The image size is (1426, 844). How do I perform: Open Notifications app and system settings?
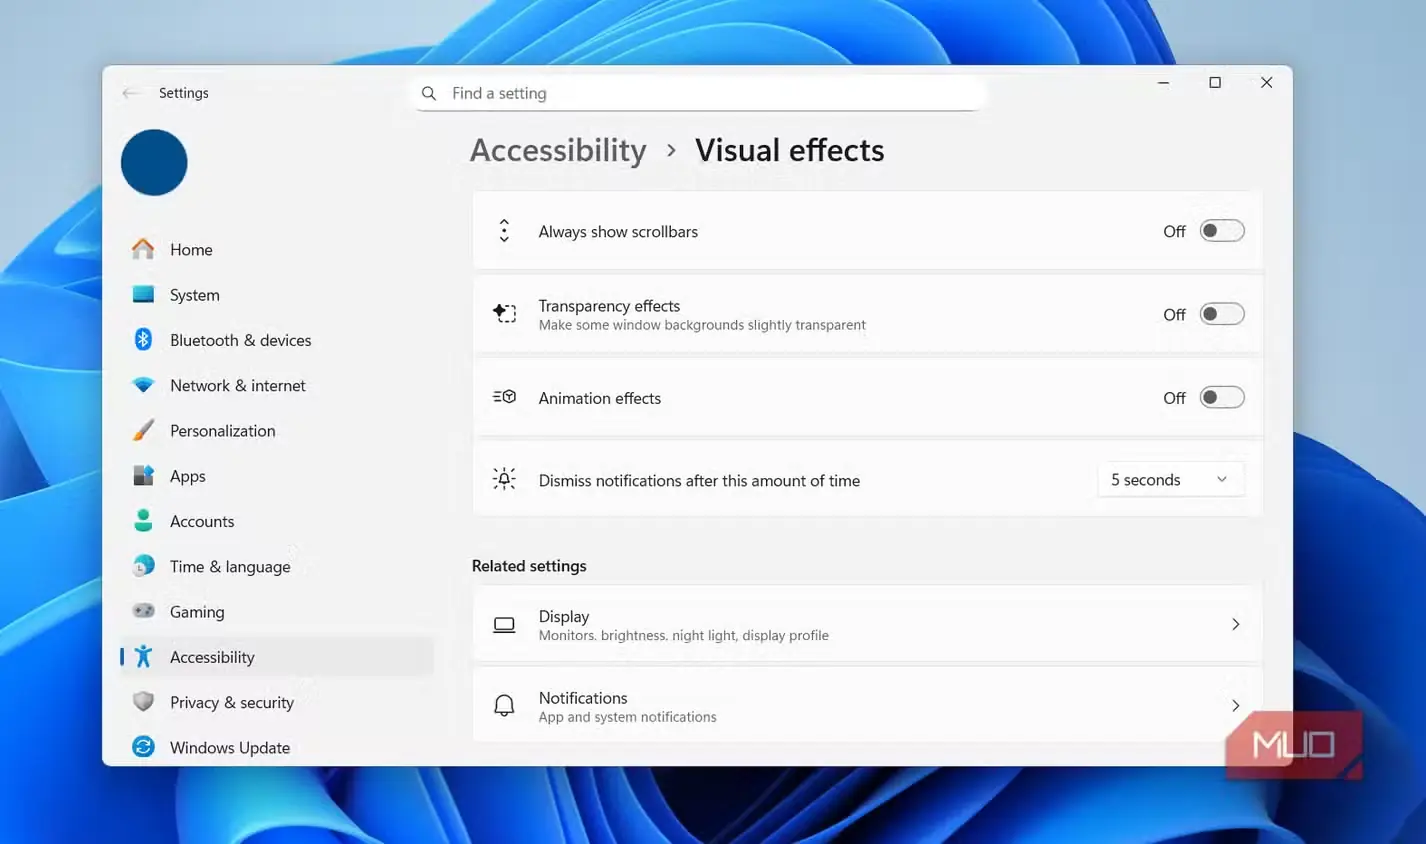point(867,705)
